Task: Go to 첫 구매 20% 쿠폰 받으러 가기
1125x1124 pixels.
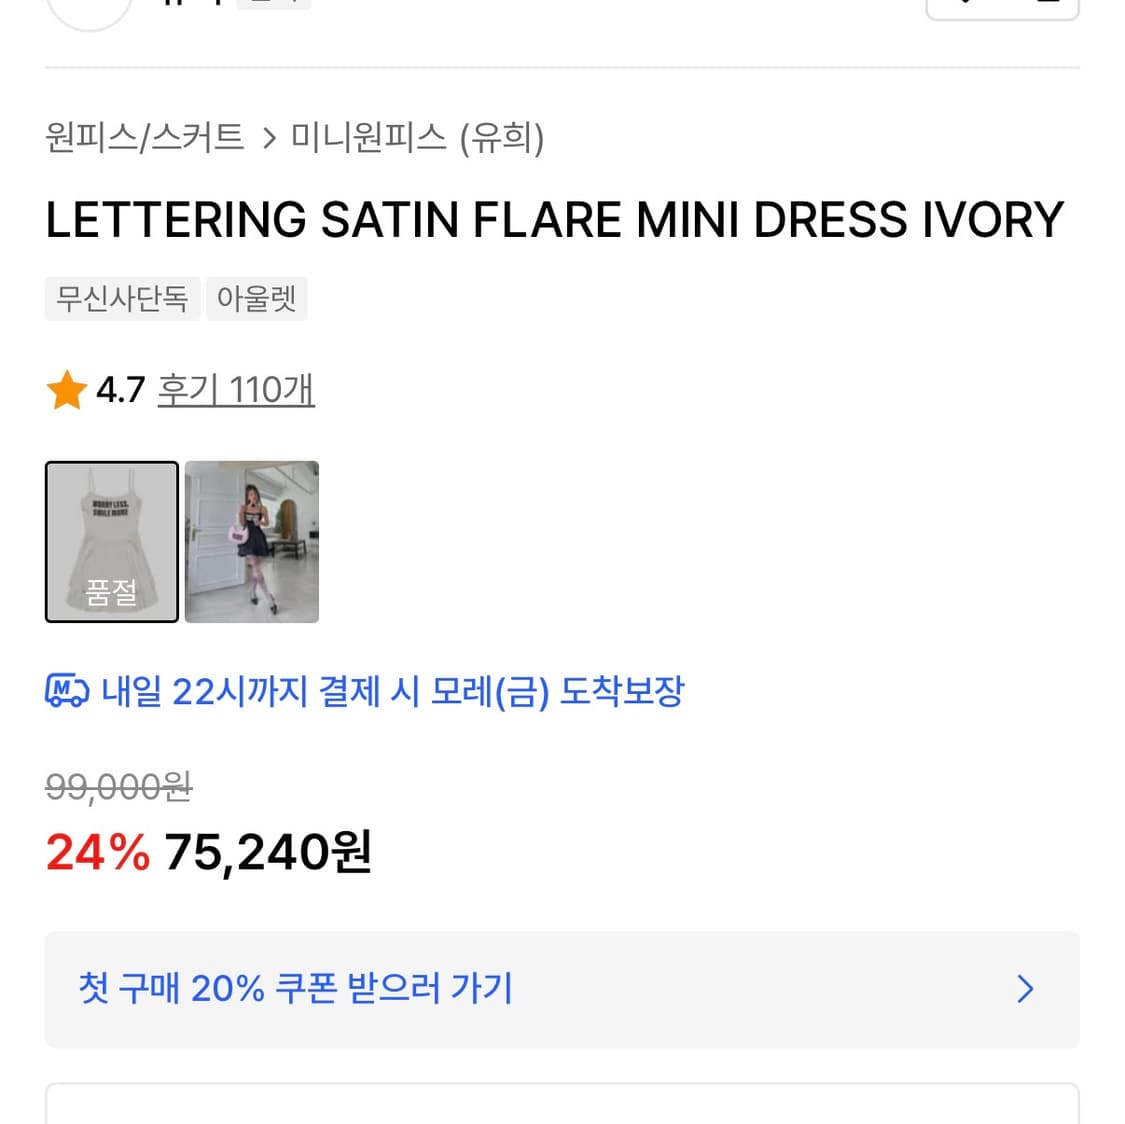Action: point(295,989)
